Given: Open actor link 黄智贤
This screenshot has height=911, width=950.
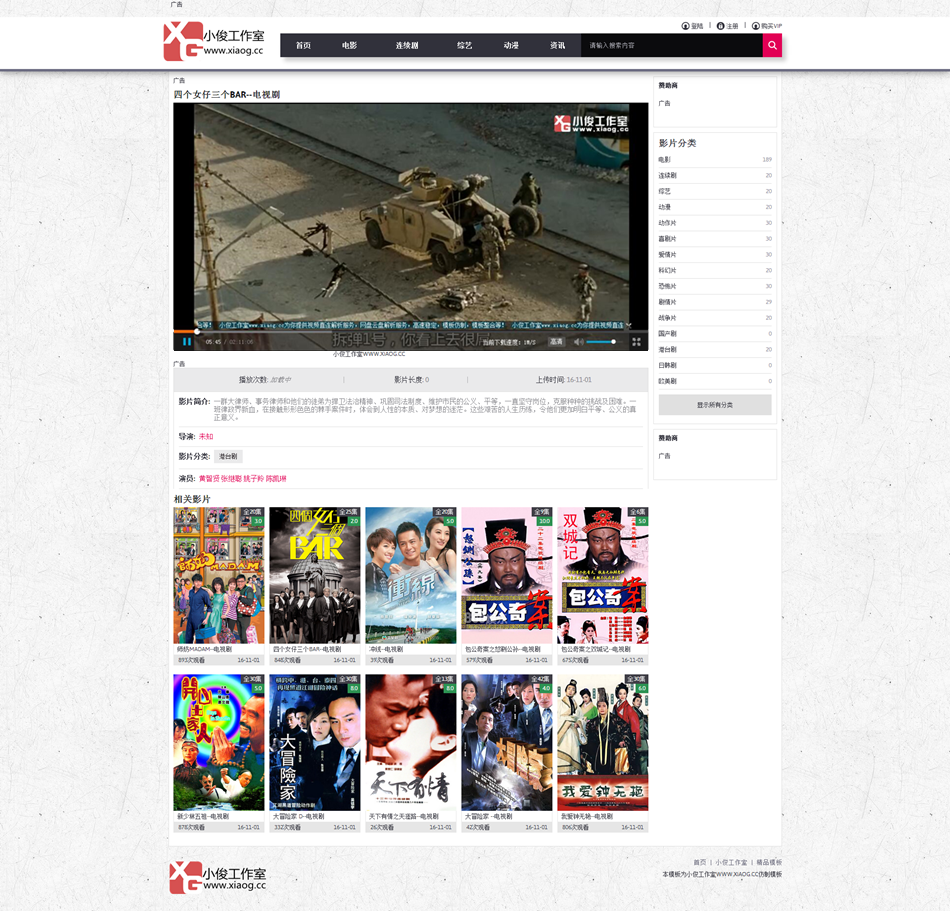Looking at the screenshot, I should click(209, 479).
